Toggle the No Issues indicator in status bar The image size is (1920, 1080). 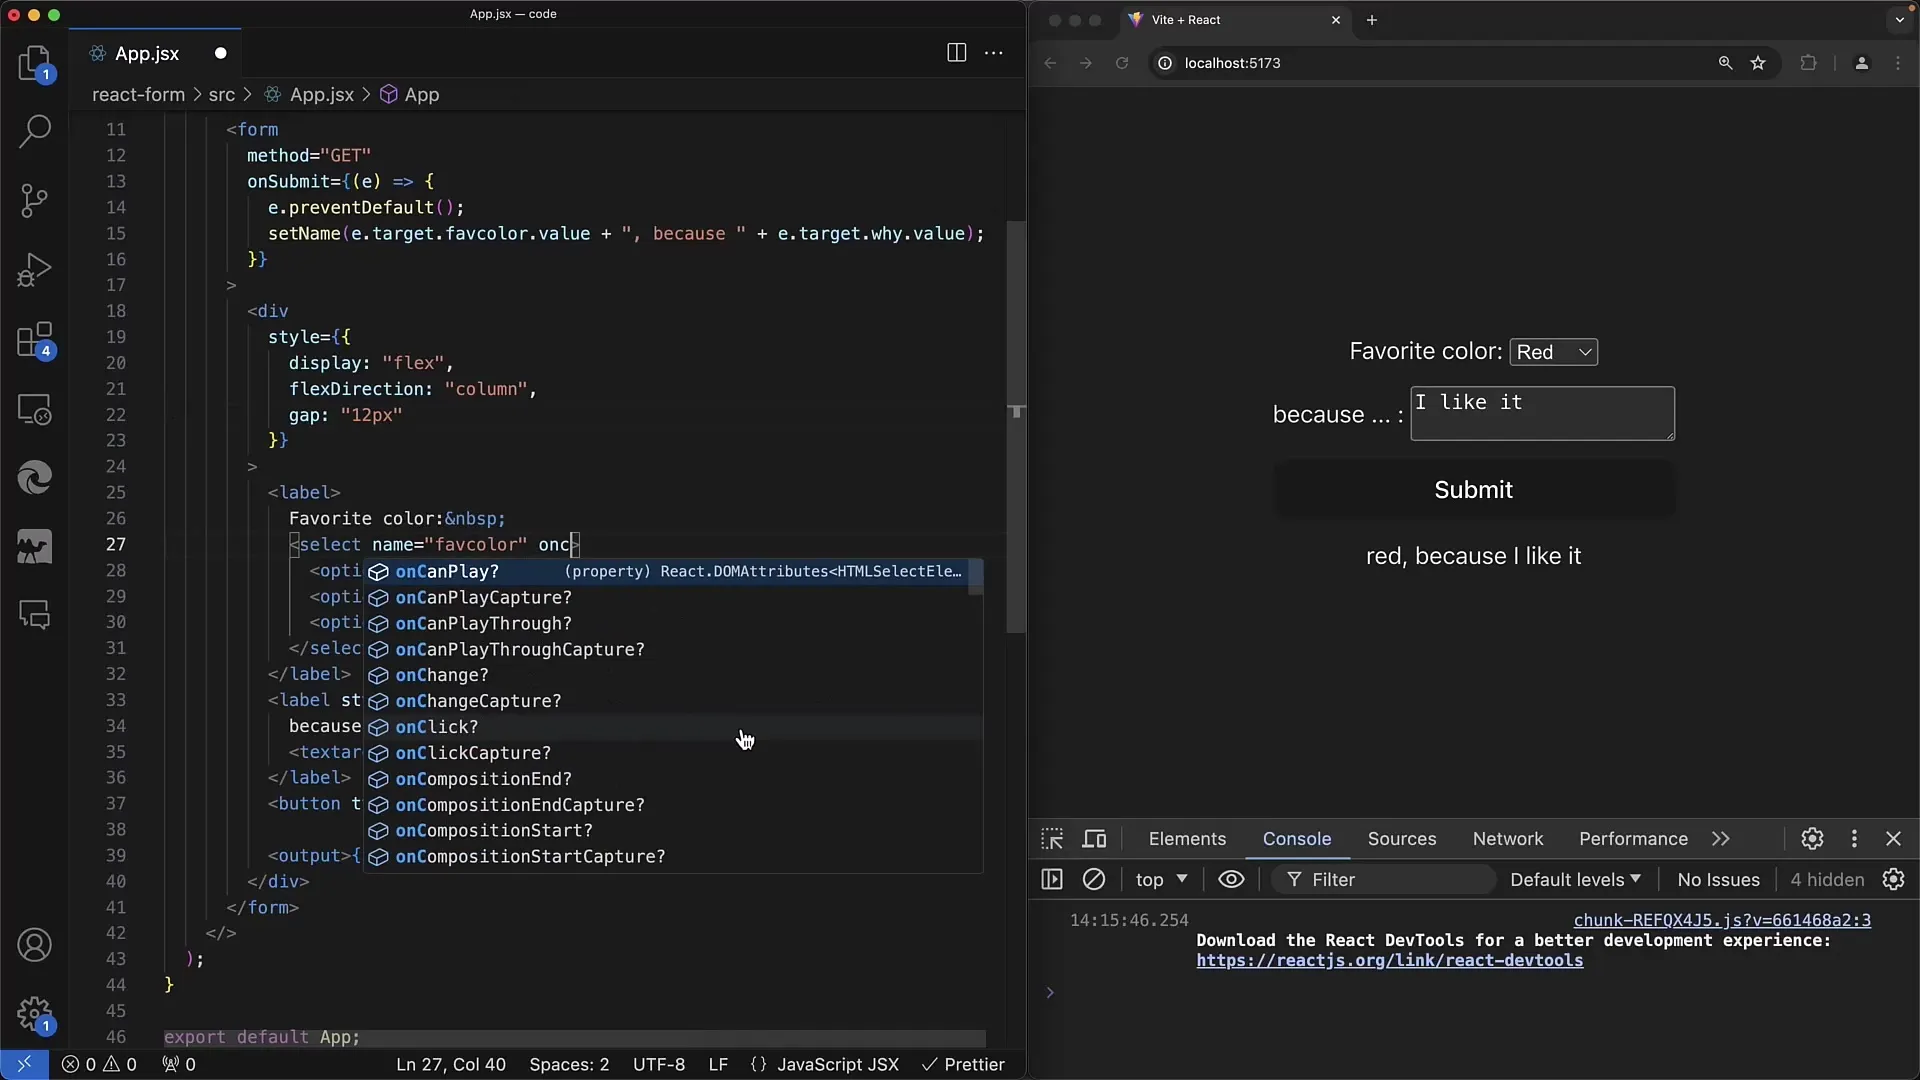point(1718,880)
